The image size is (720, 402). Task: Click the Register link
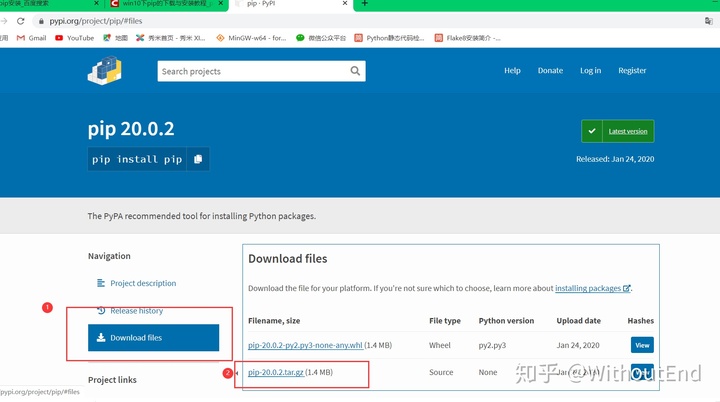(632, 70)
